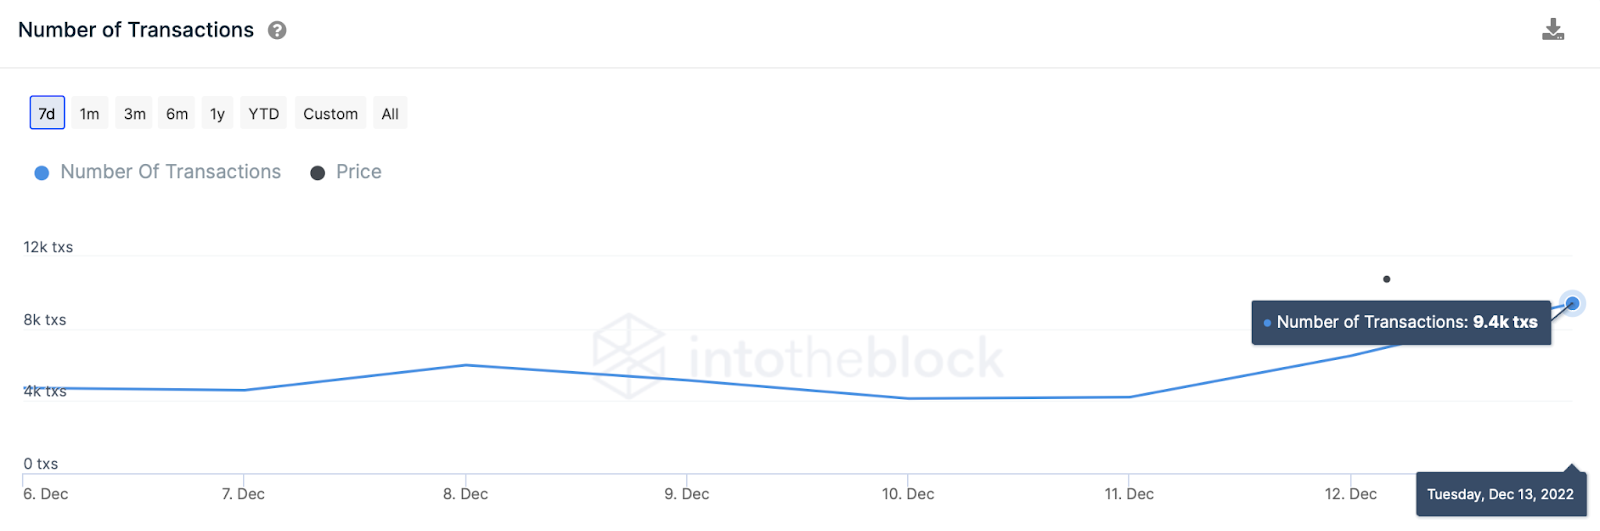This screenshot has width=1600, height=531.
Task: Switch to YTD range
Action: tap(264, 113)
